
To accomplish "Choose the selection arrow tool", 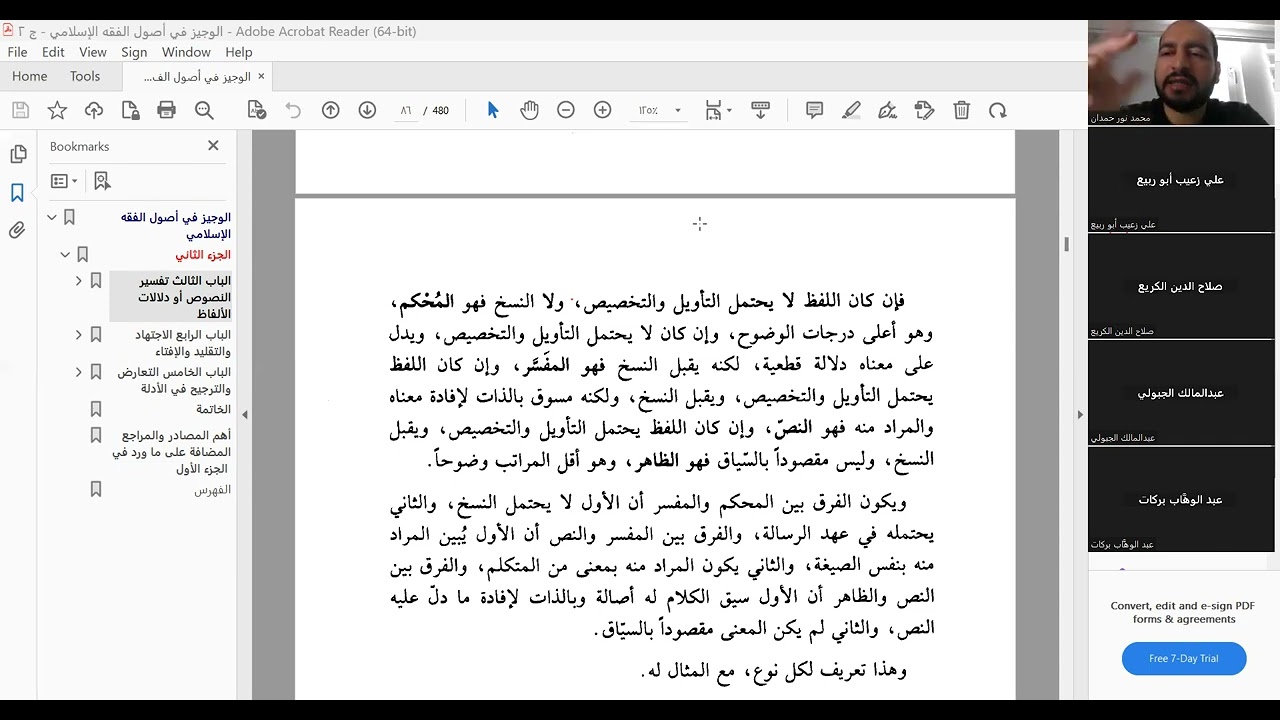I will pos(493,111).
